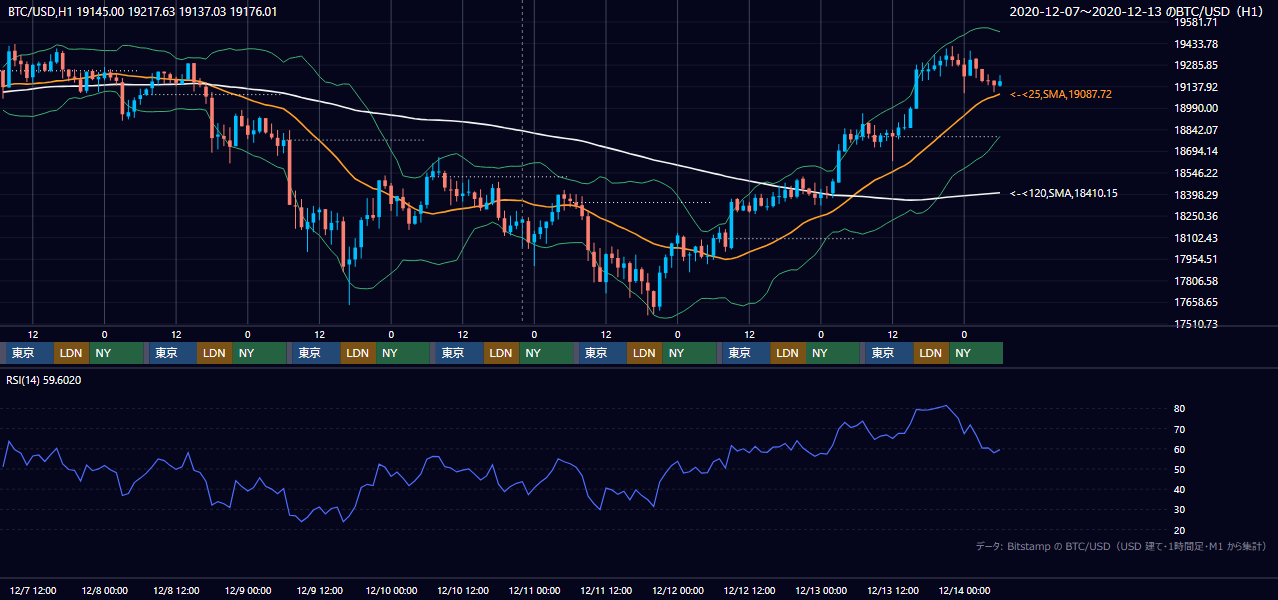
Task: Select the 12/12 00:00 date label
Action: coord(677,590)
